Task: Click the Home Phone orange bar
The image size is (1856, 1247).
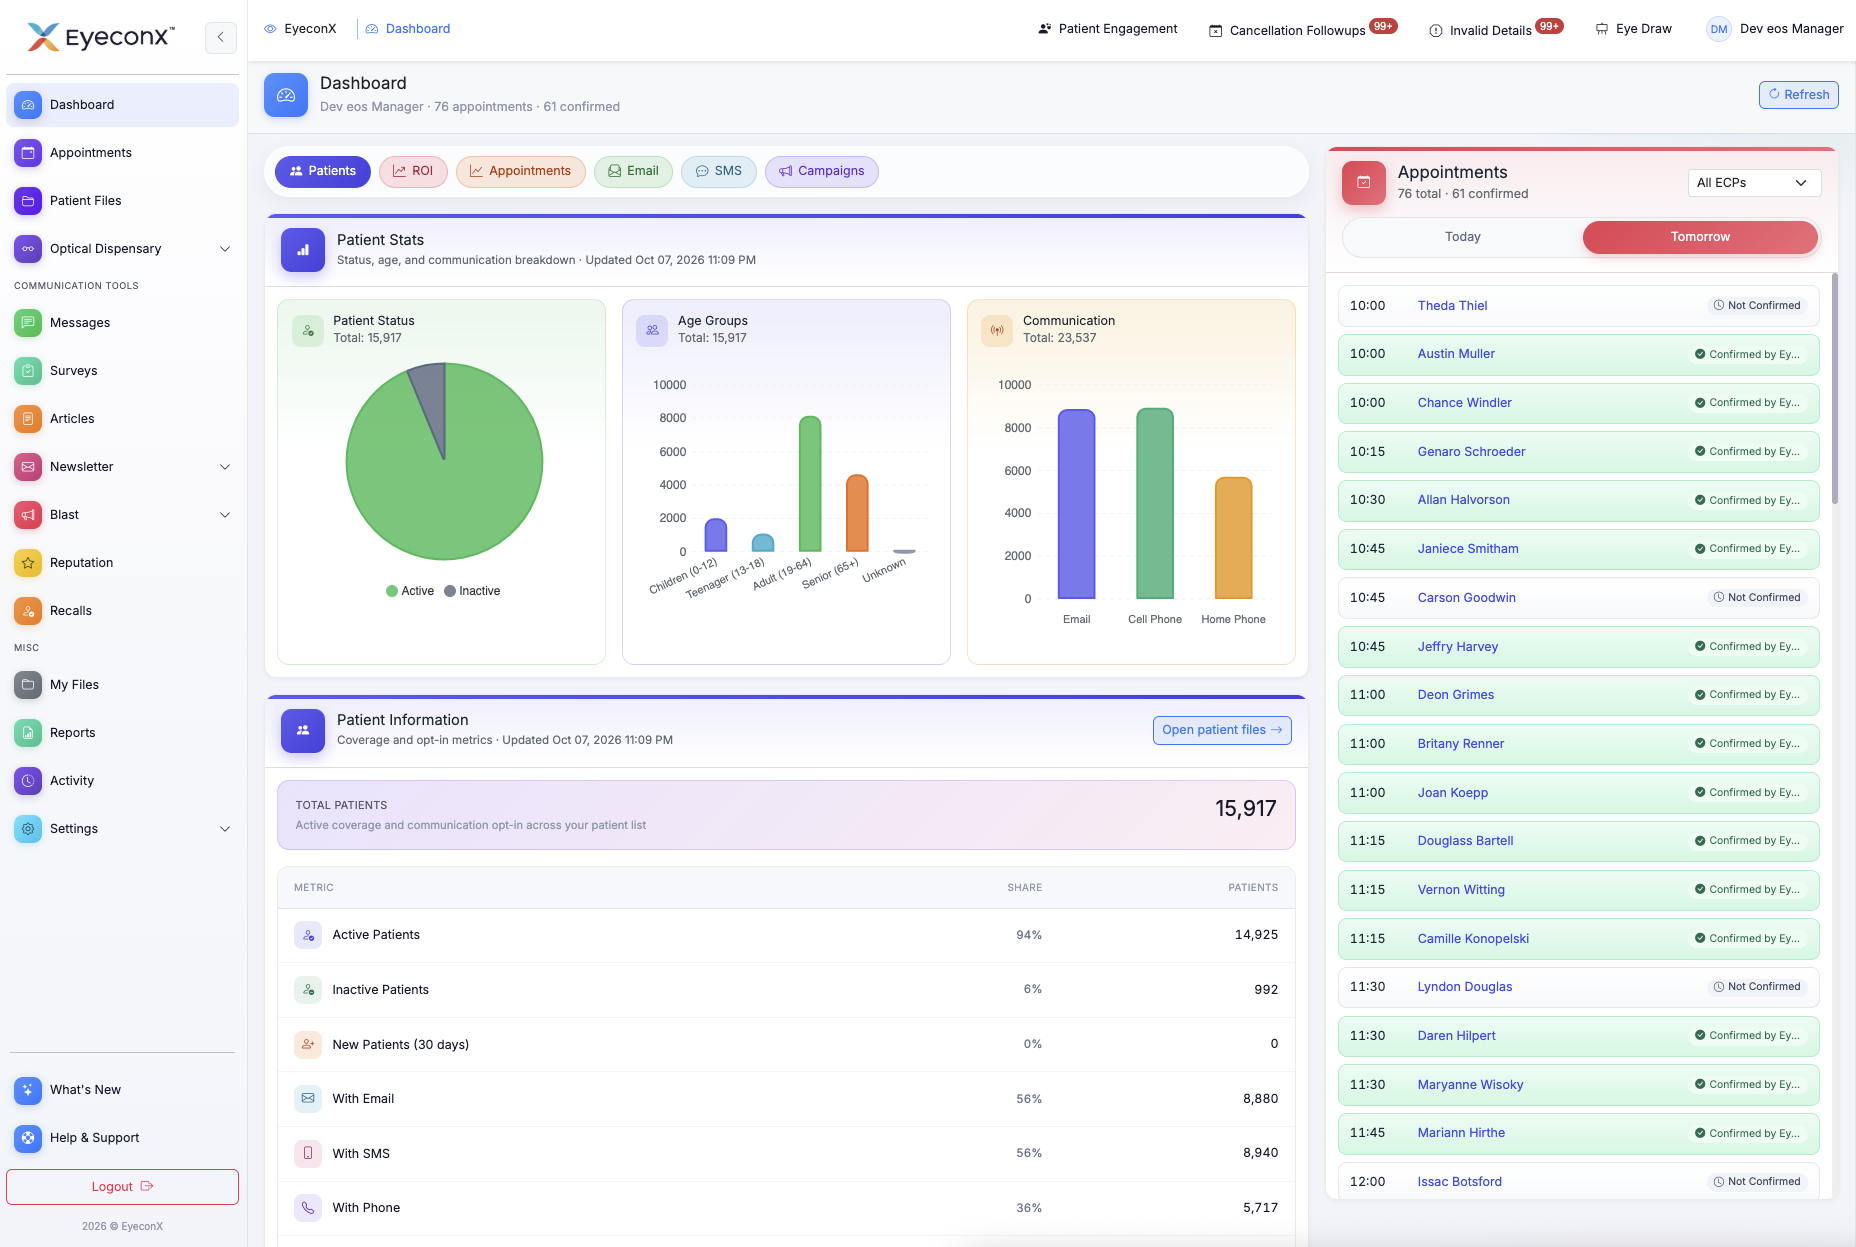Action: click(x=1233, y=538)
